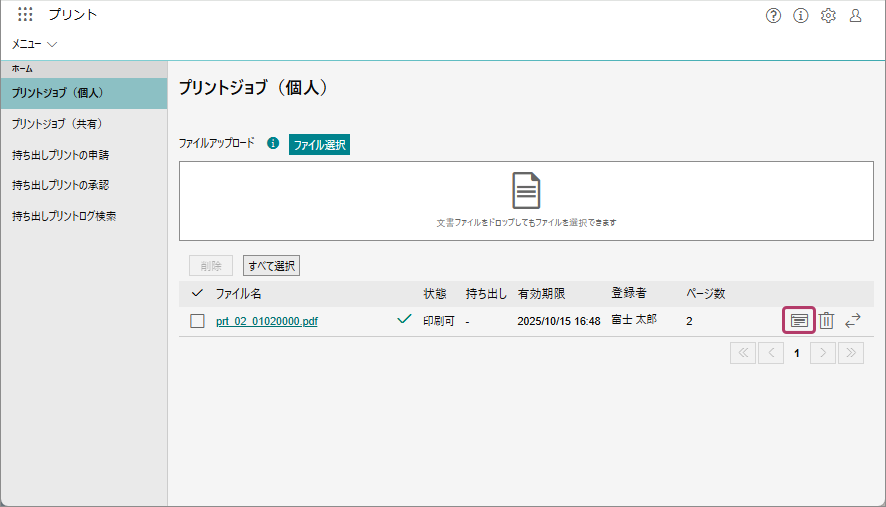886x507 pixels.
Task: Click the 状態 column header
Action: tap(435, 293)
